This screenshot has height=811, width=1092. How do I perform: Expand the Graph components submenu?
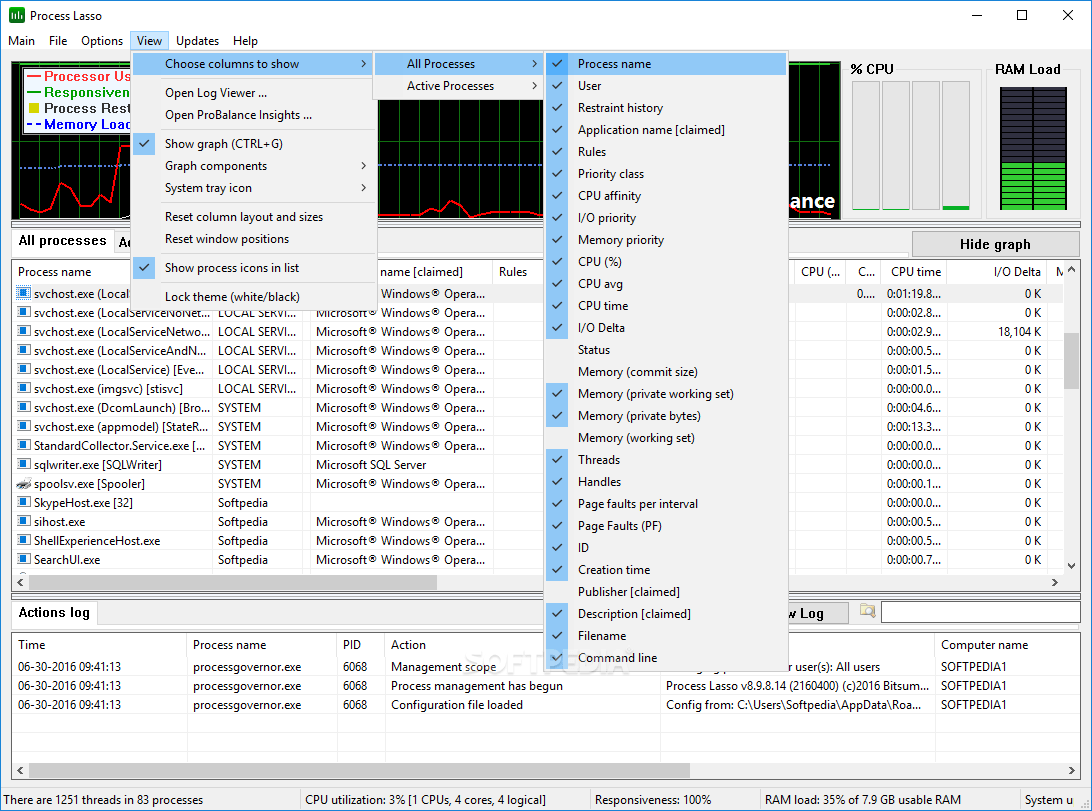254,166
